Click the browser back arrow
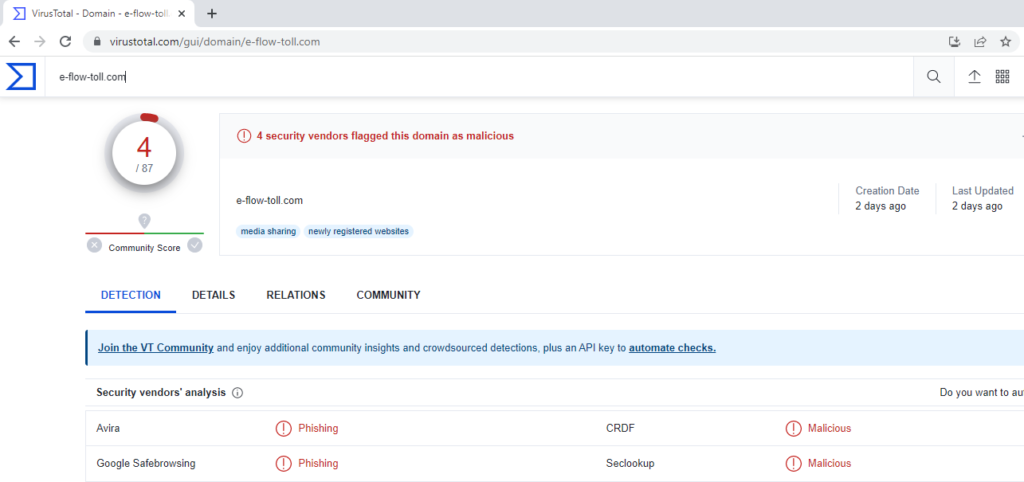 click(14, 42)
